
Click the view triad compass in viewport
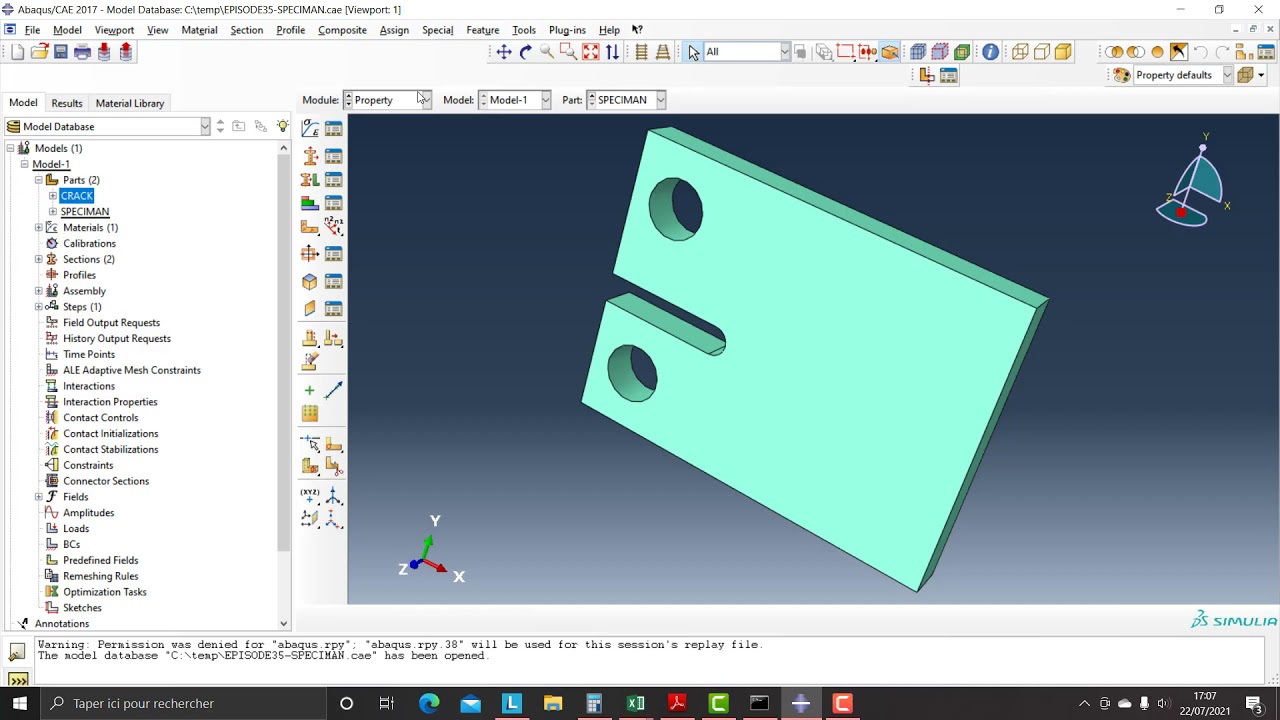1192,185
